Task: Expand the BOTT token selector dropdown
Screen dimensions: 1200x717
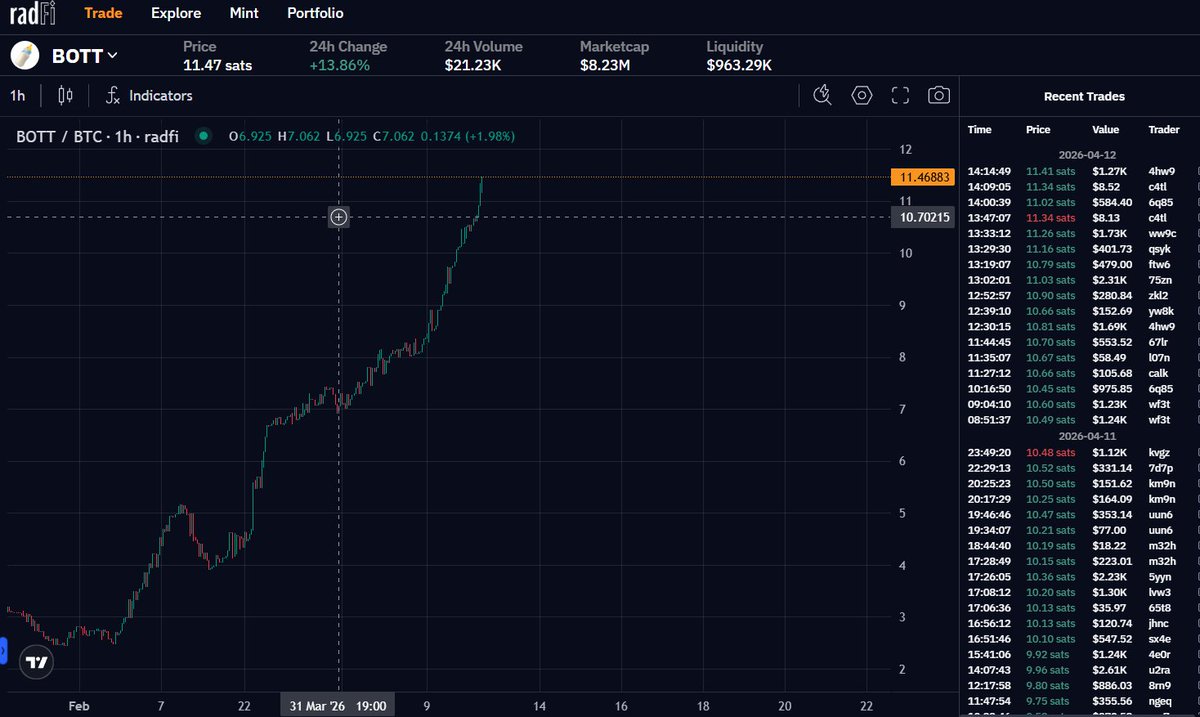Action: (x=85, y=56)
